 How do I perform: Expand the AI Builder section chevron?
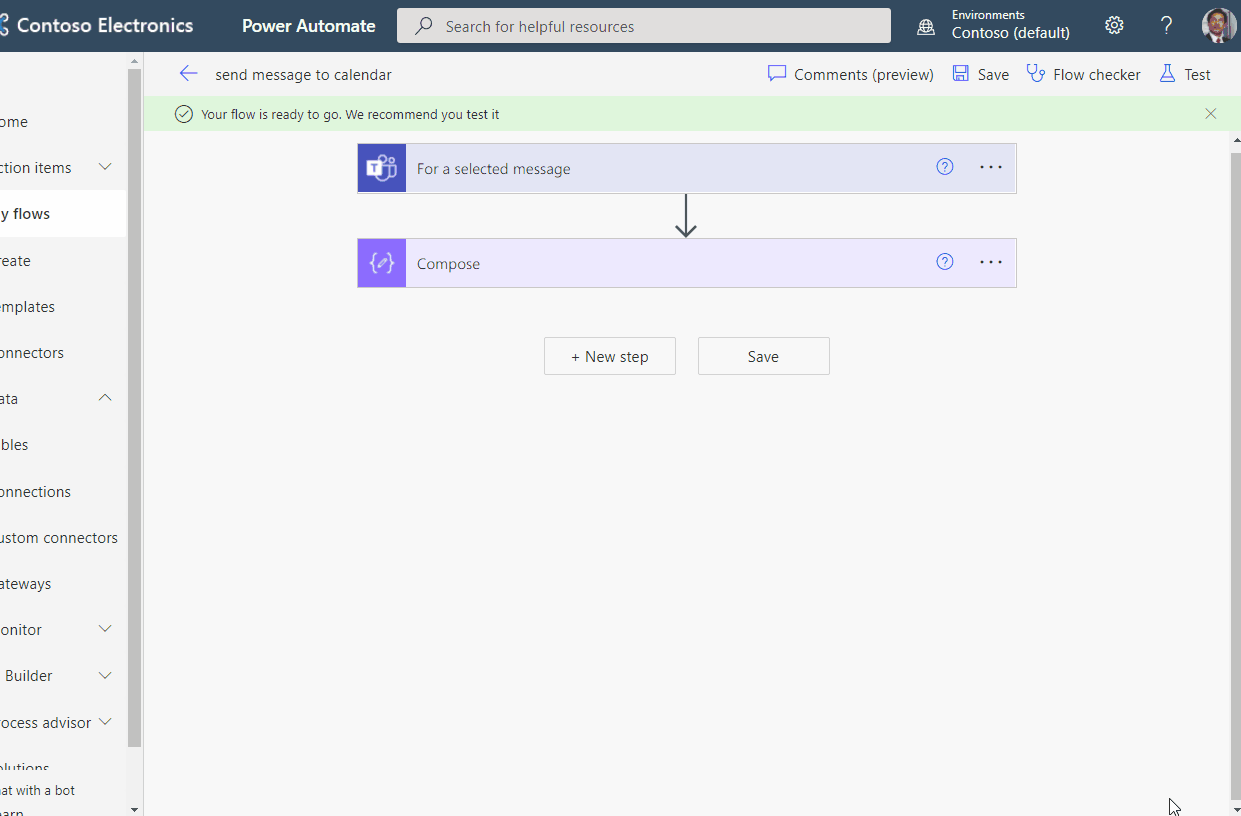[x=105, y=675]
